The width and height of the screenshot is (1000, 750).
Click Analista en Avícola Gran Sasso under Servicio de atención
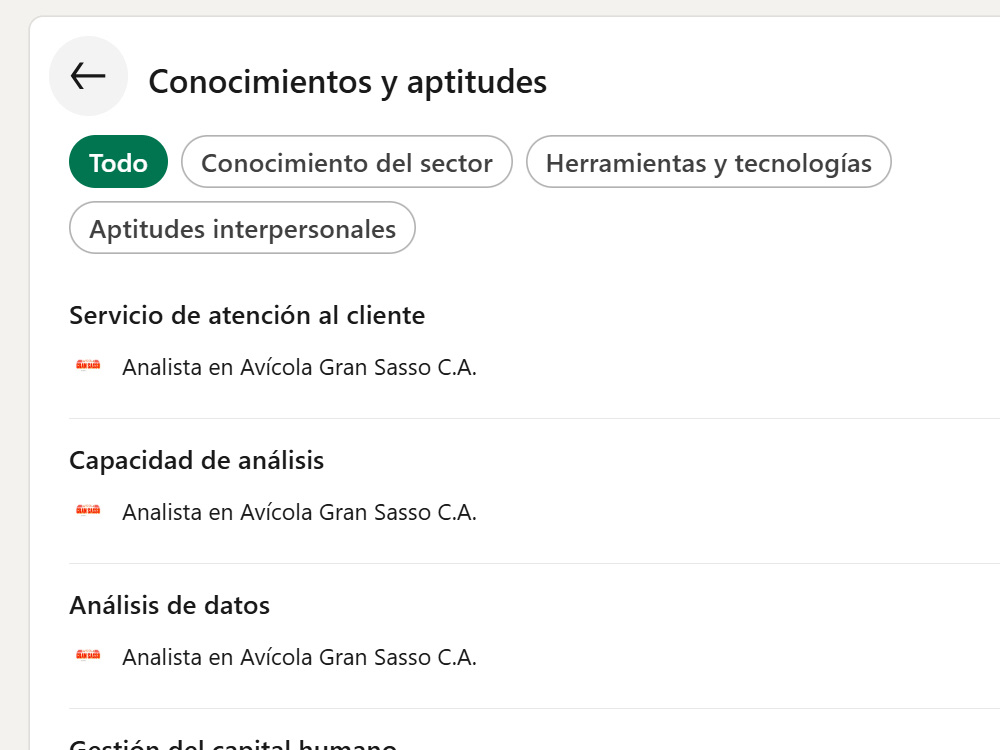tap(299, 367)
